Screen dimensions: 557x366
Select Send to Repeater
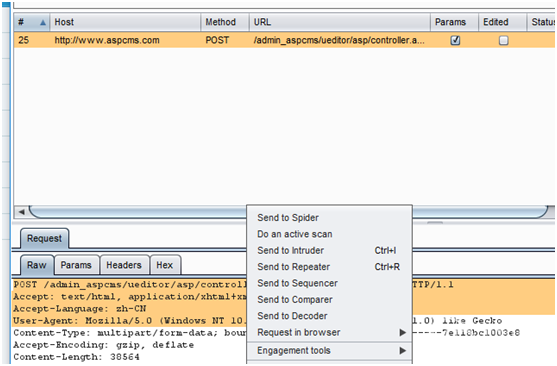(x=329, y=267)
